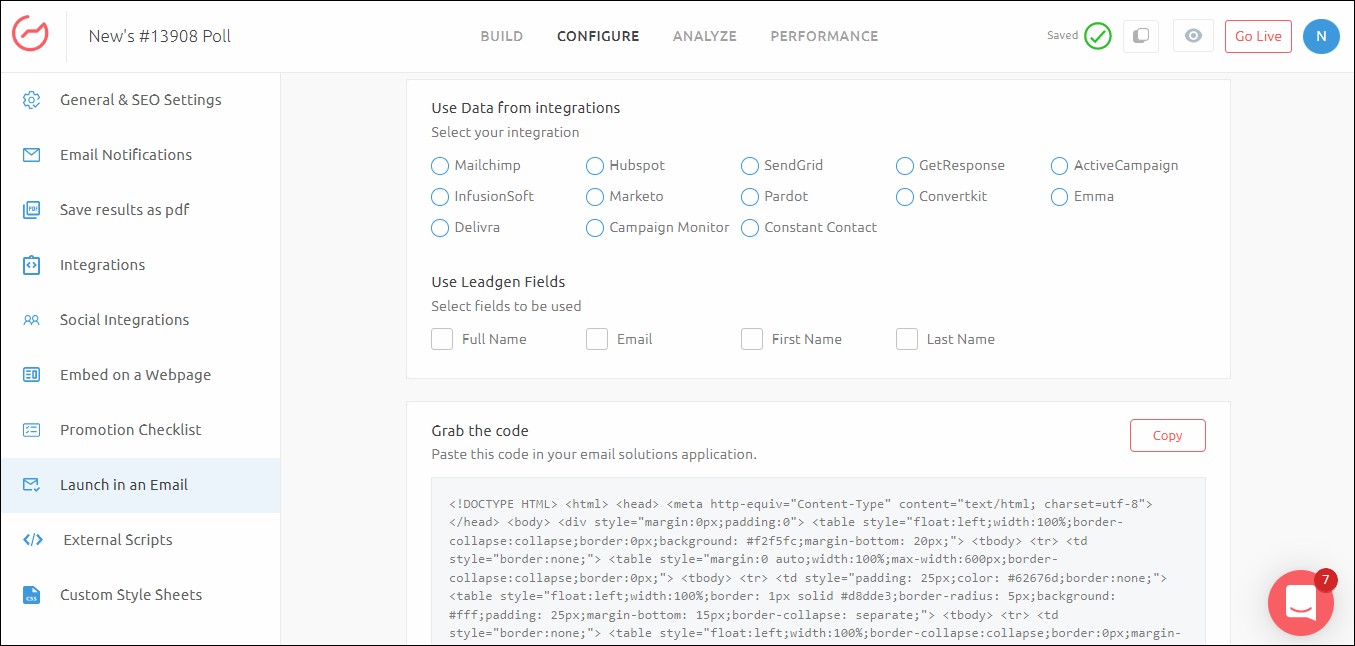Check the Last Name field box

coord(907,339)
